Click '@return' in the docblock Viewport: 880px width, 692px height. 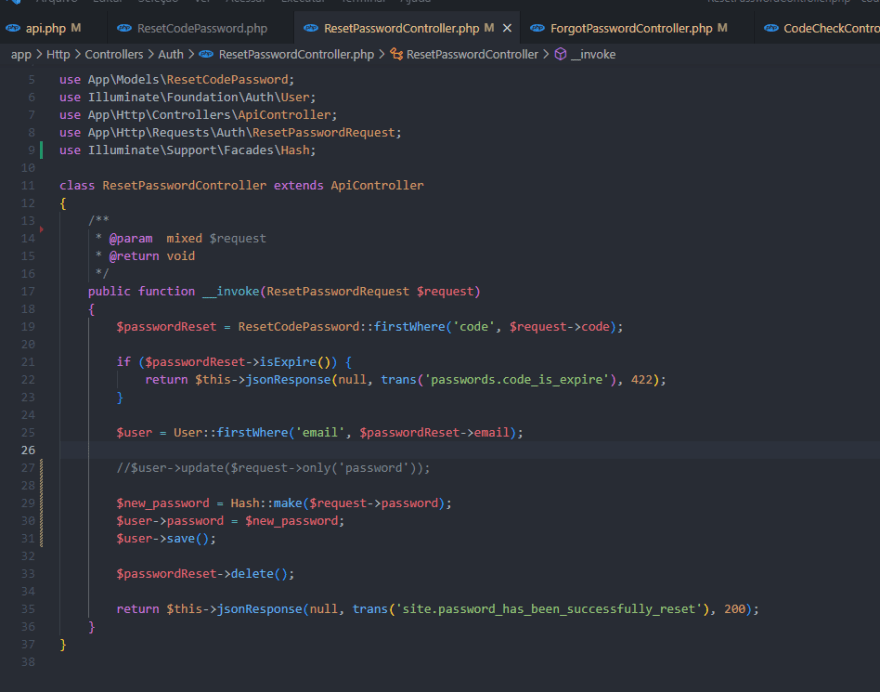tap(134, 256)
